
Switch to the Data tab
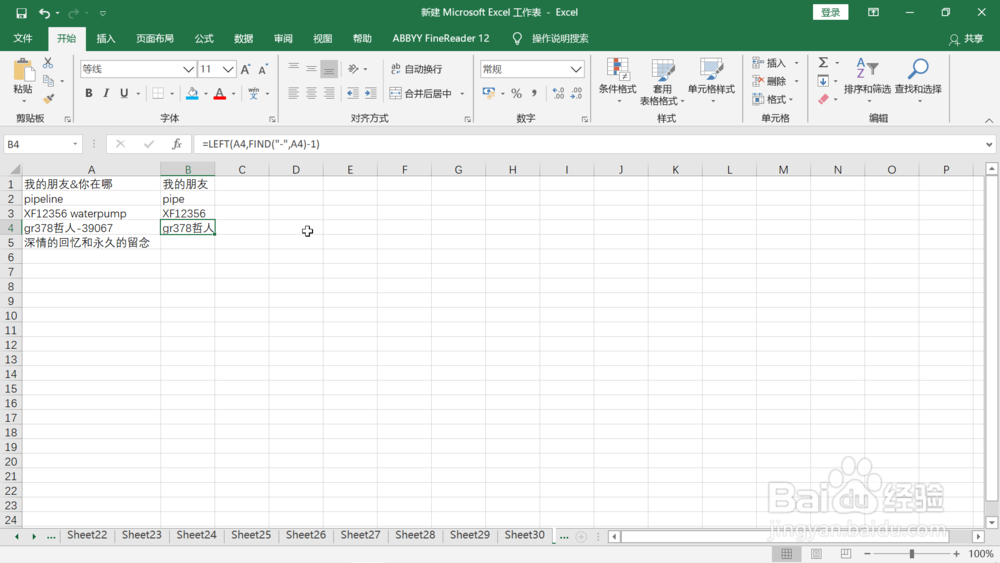tap(244, 38)
